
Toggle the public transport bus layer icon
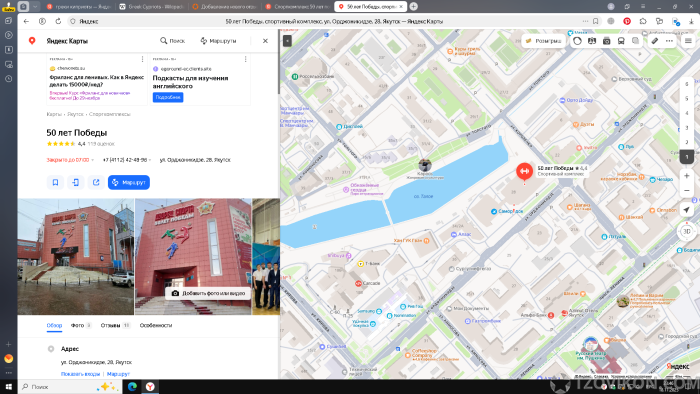621,41
